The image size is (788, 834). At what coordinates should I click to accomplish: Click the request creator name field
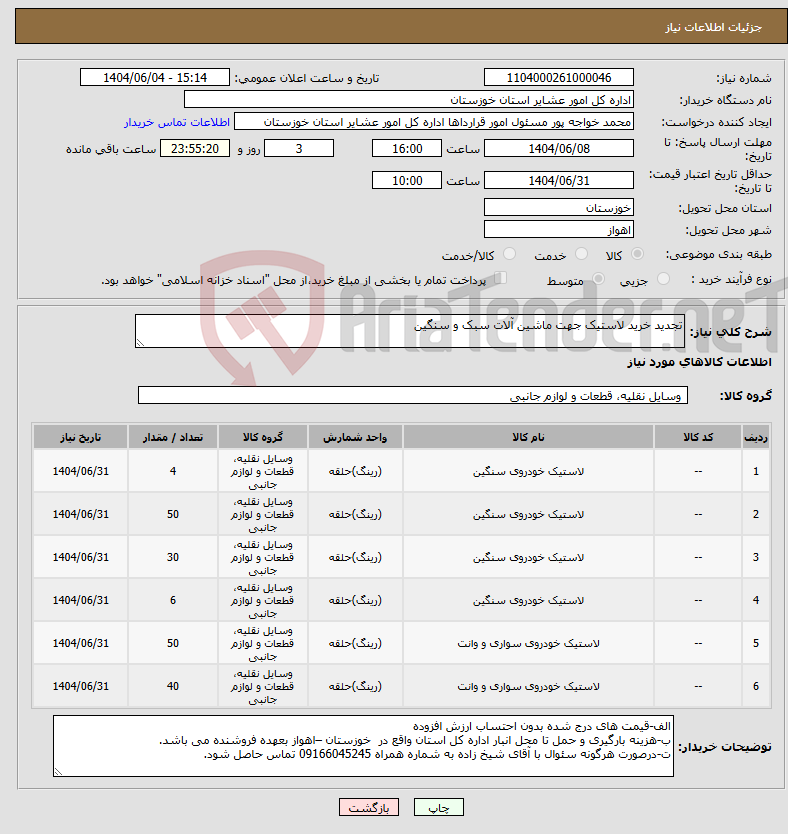click(434, 121)
